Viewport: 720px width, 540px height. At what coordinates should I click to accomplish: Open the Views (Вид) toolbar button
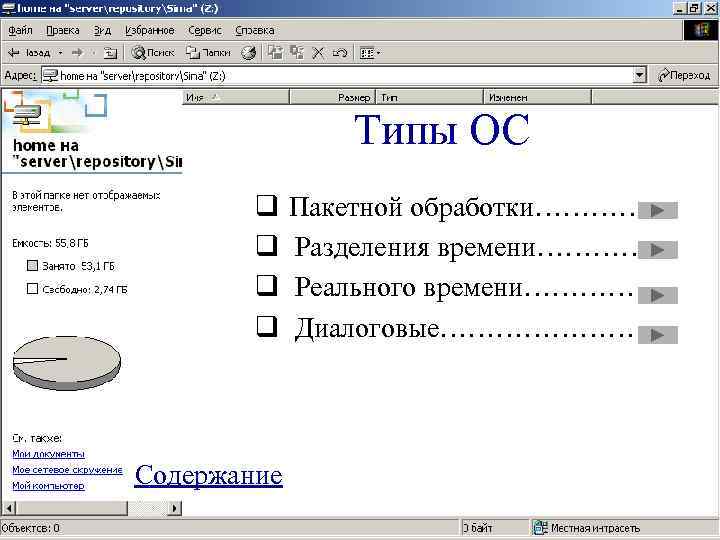(367, 53)
